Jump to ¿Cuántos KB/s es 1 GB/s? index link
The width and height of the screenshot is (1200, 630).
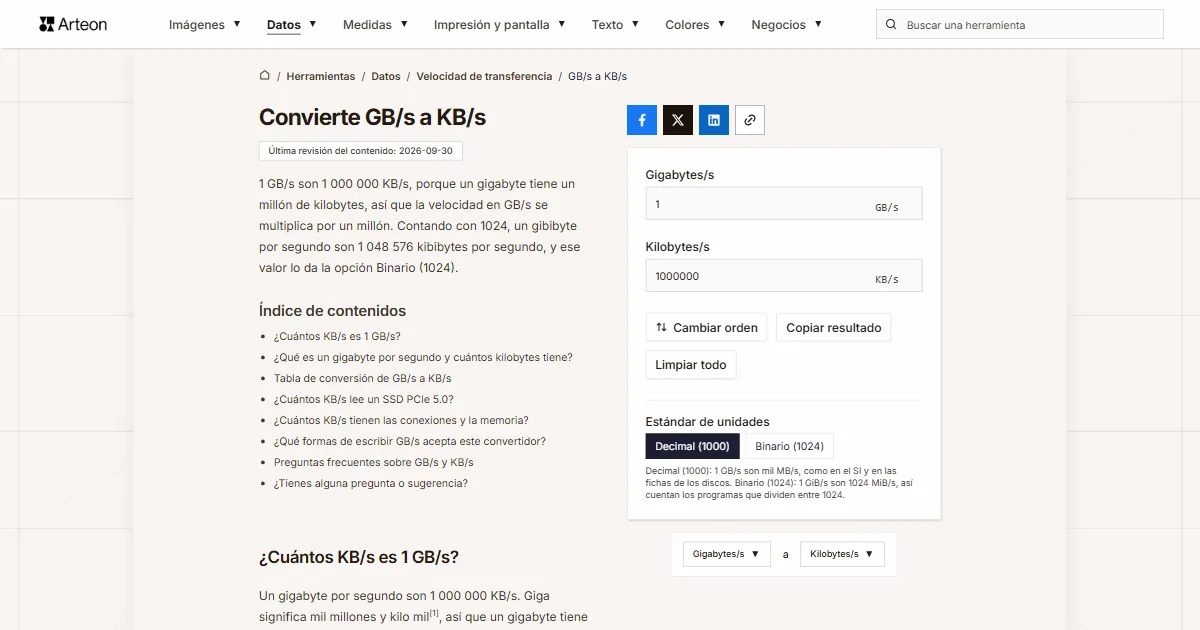tap(337, 337)
